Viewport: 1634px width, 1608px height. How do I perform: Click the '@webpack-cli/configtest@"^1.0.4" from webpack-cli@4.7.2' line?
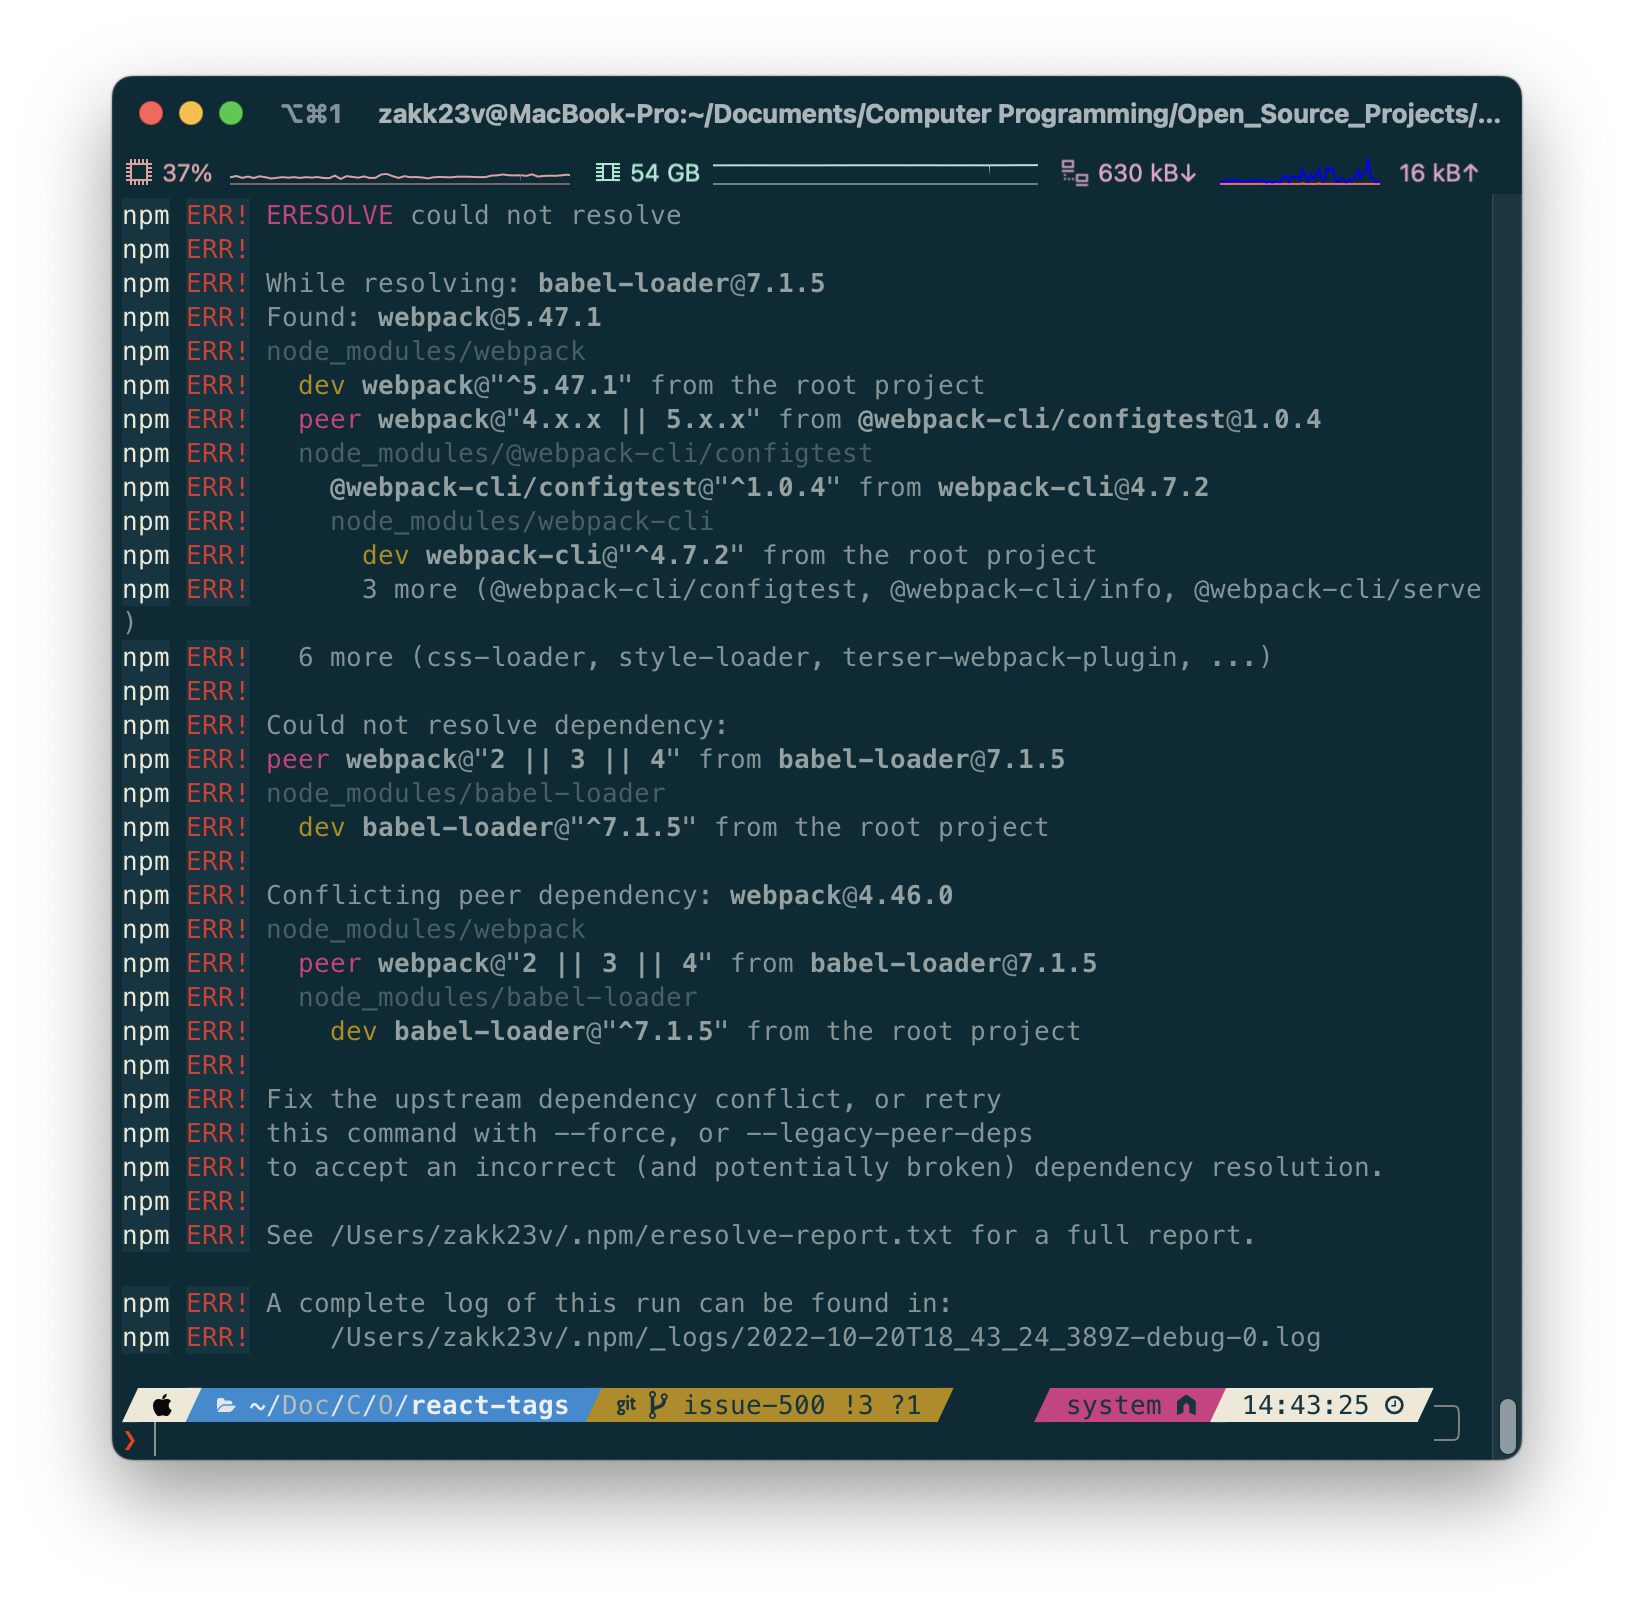pos(769,487)
